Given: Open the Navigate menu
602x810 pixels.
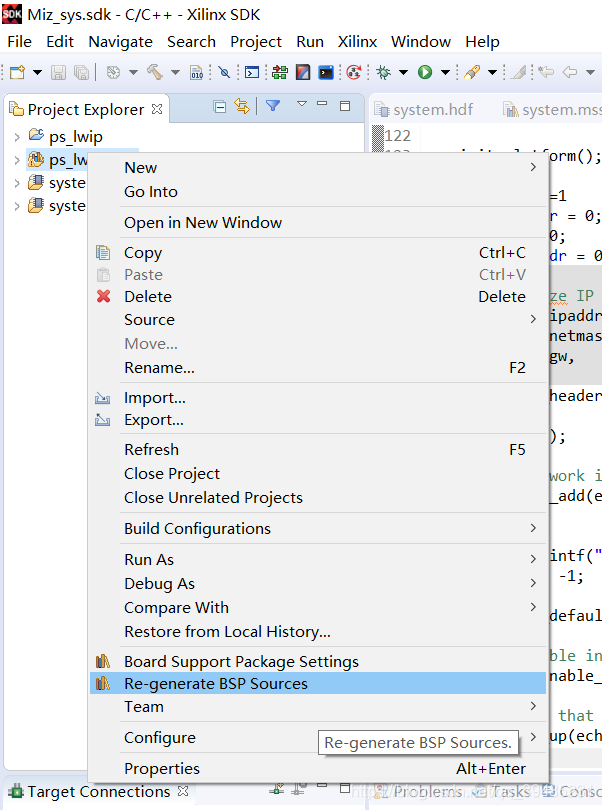Looking at the screenshot, I should coord(120,41).
